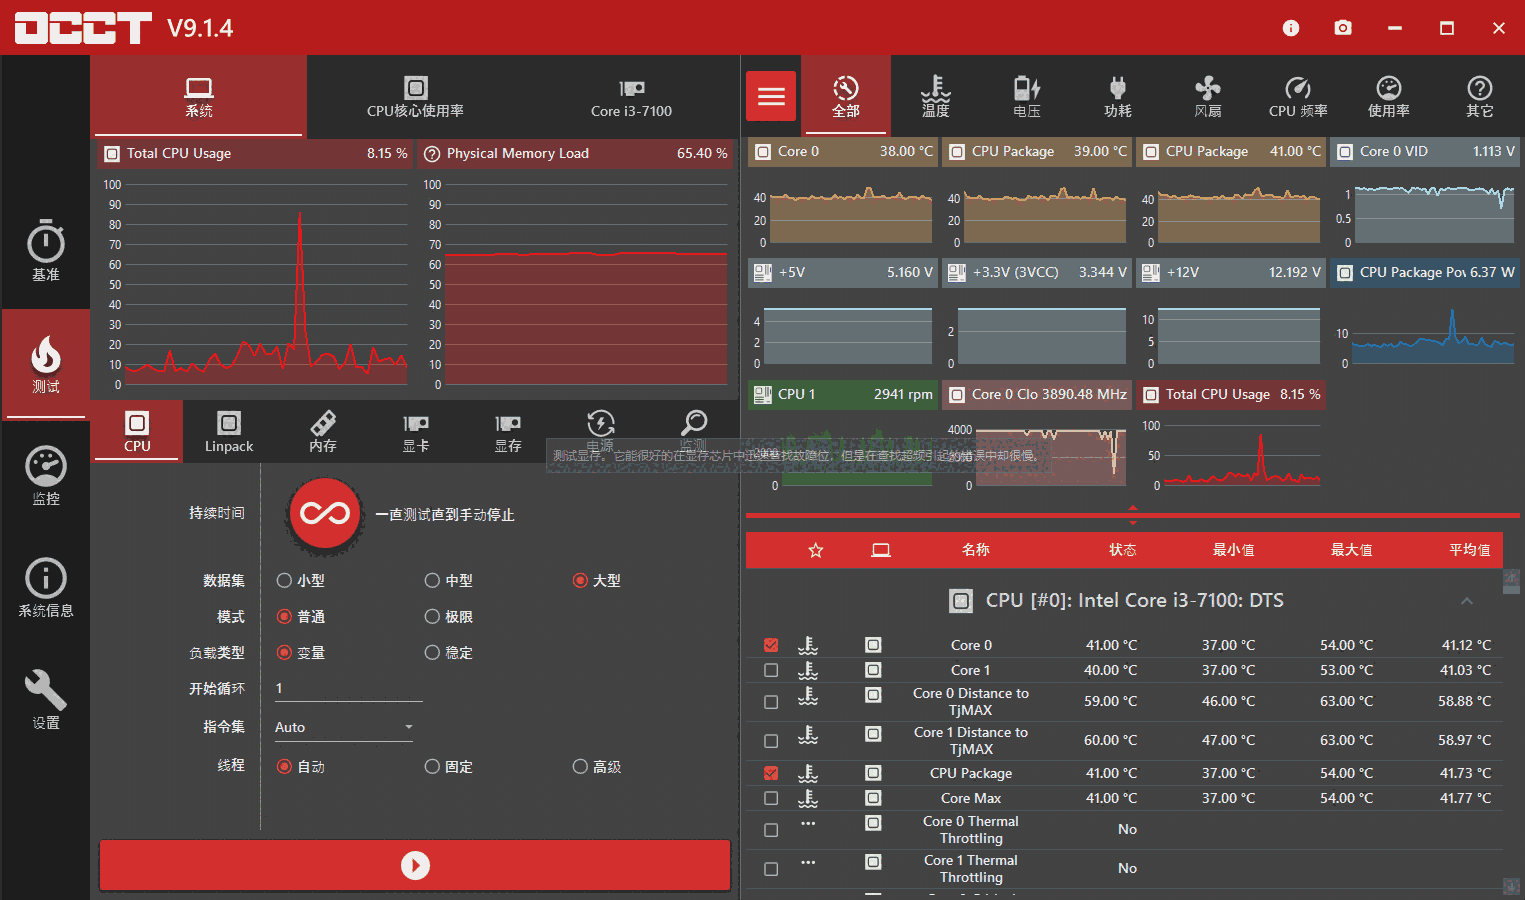
Task: Sort by the 平均值 column header
Action: (1470, 550)
